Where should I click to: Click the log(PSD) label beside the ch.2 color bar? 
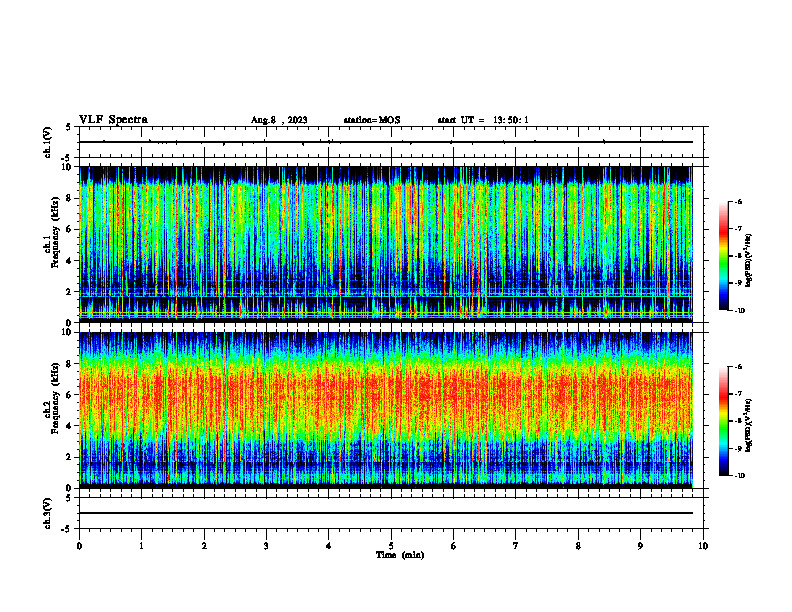click(x=749, y=425)
